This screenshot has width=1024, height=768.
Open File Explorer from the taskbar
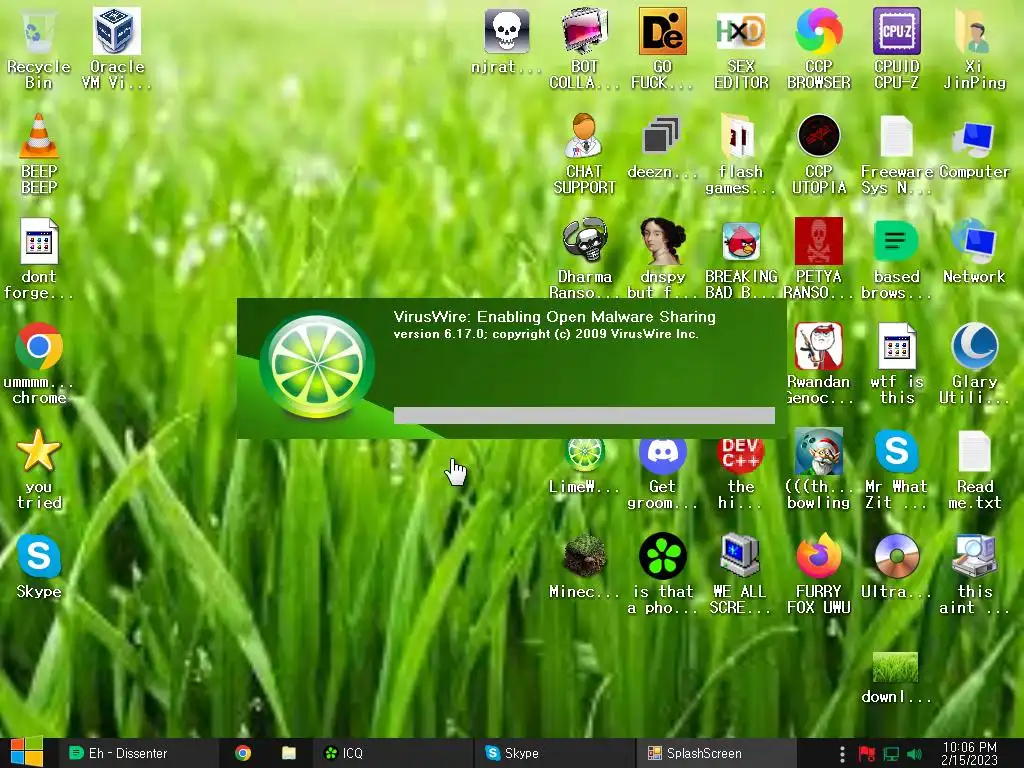[x=289, y=753]
